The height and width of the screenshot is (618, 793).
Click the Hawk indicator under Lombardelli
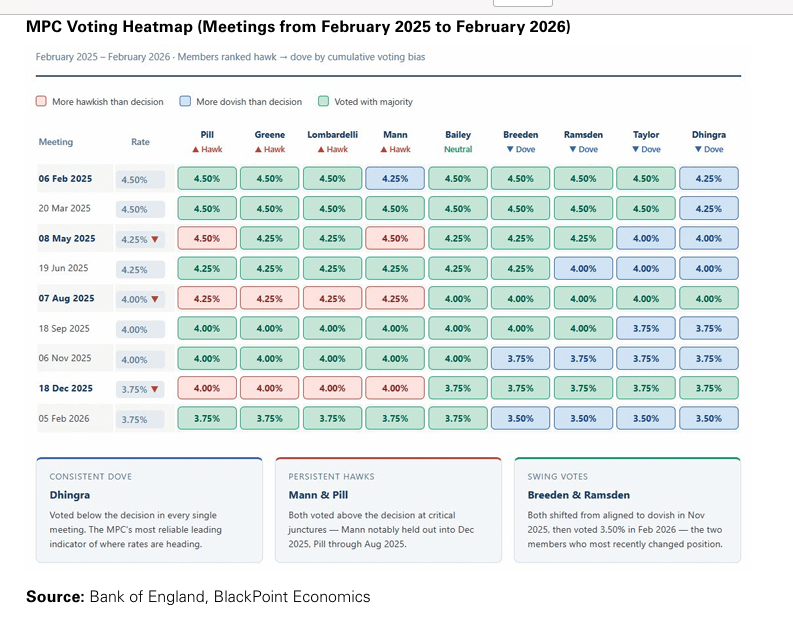tap(332, 149)
